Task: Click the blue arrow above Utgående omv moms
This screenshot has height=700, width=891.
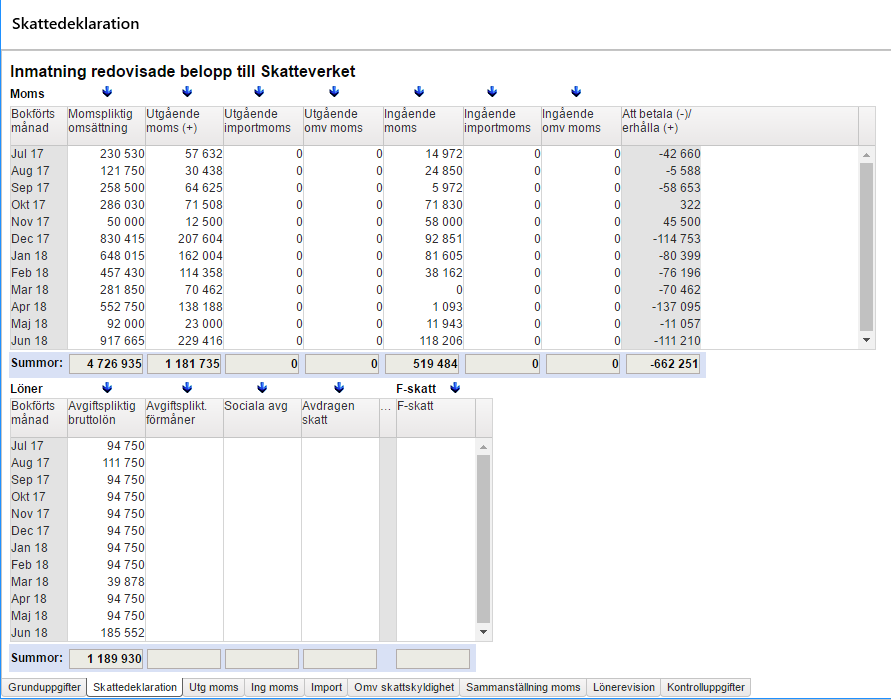Action: [x=334, y=91]
